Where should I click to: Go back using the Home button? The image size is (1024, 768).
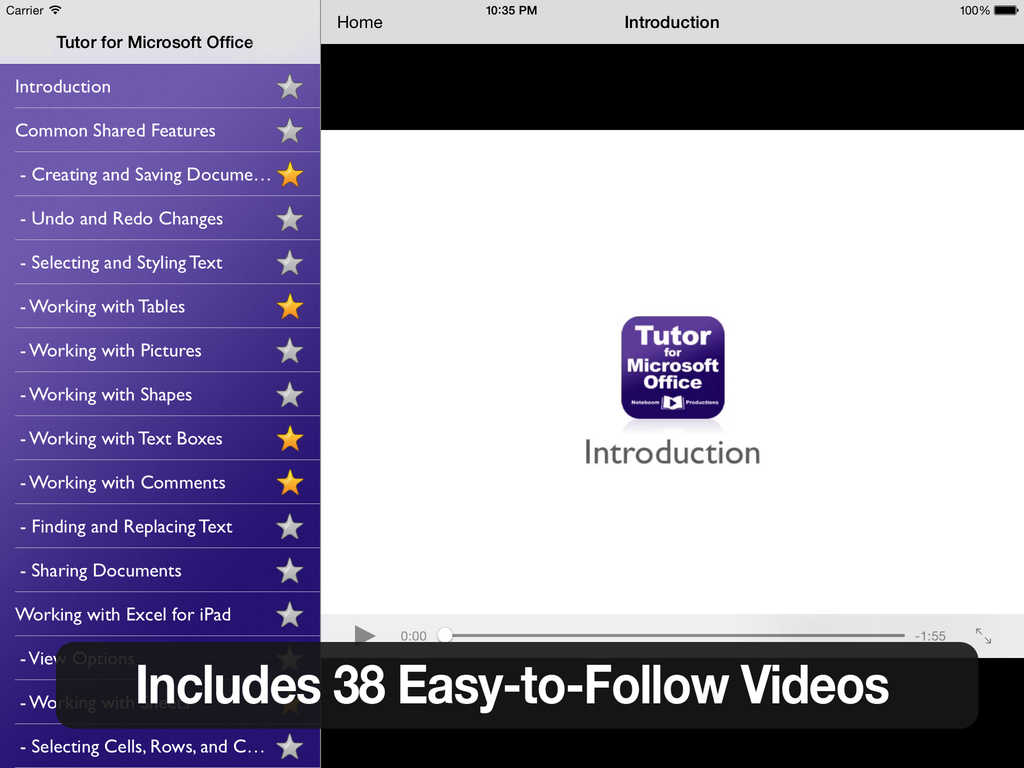(359, 22)
